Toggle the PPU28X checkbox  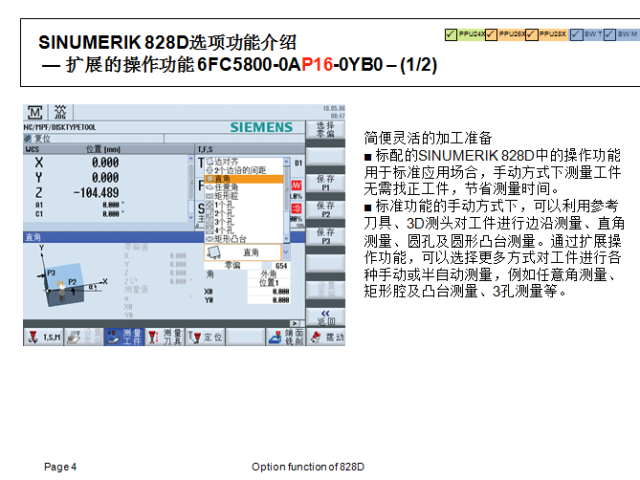[x=531, y=35]
